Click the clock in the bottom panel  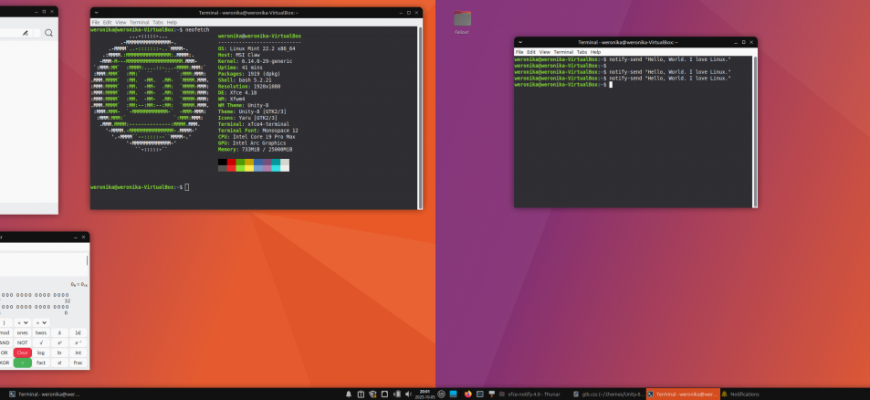[423, 393]
